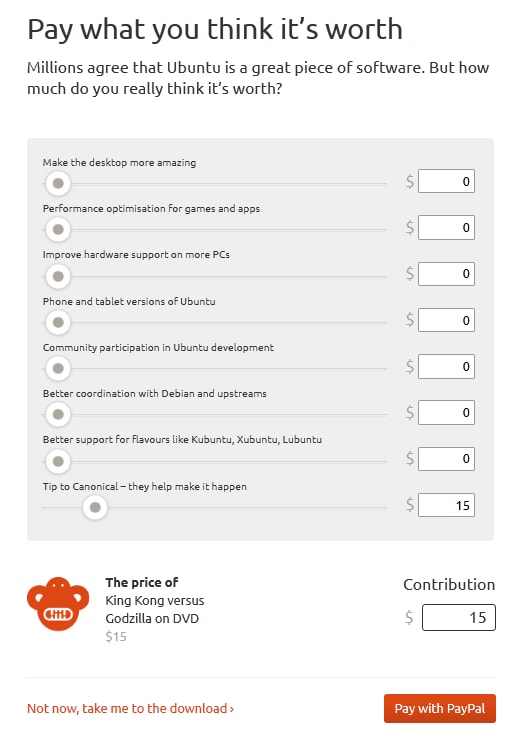
Task: Click Tip to Canonical slider handle
Action: coord(95,508)
